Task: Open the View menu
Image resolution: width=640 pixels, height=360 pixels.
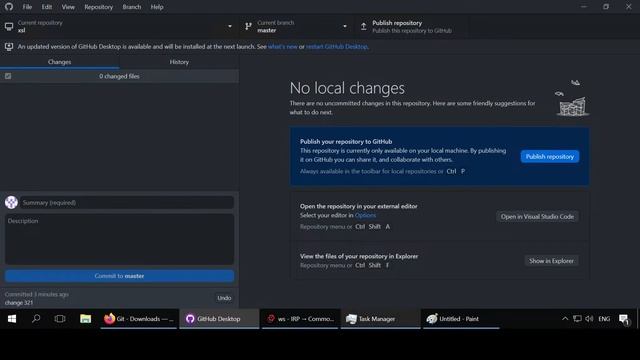Action: (x=68, y=7)
